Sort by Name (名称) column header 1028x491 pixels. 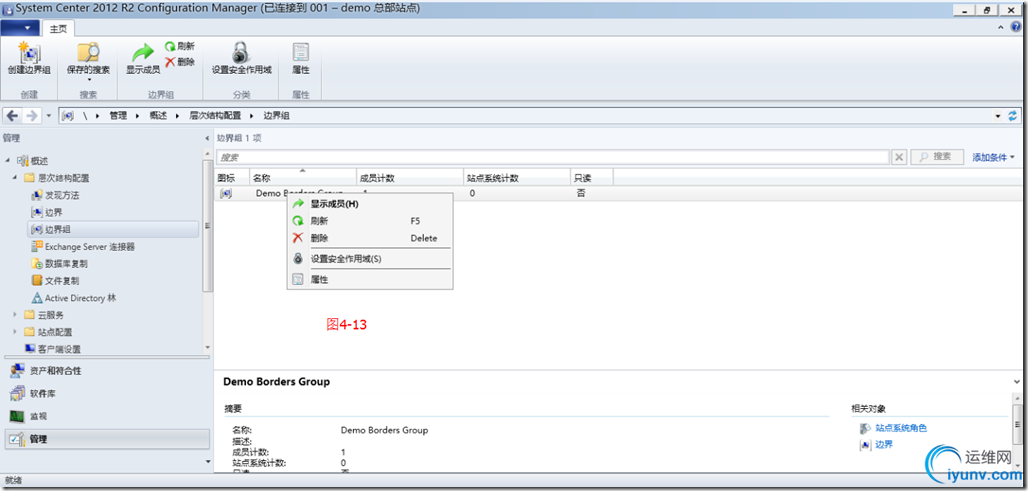point(302,178)
